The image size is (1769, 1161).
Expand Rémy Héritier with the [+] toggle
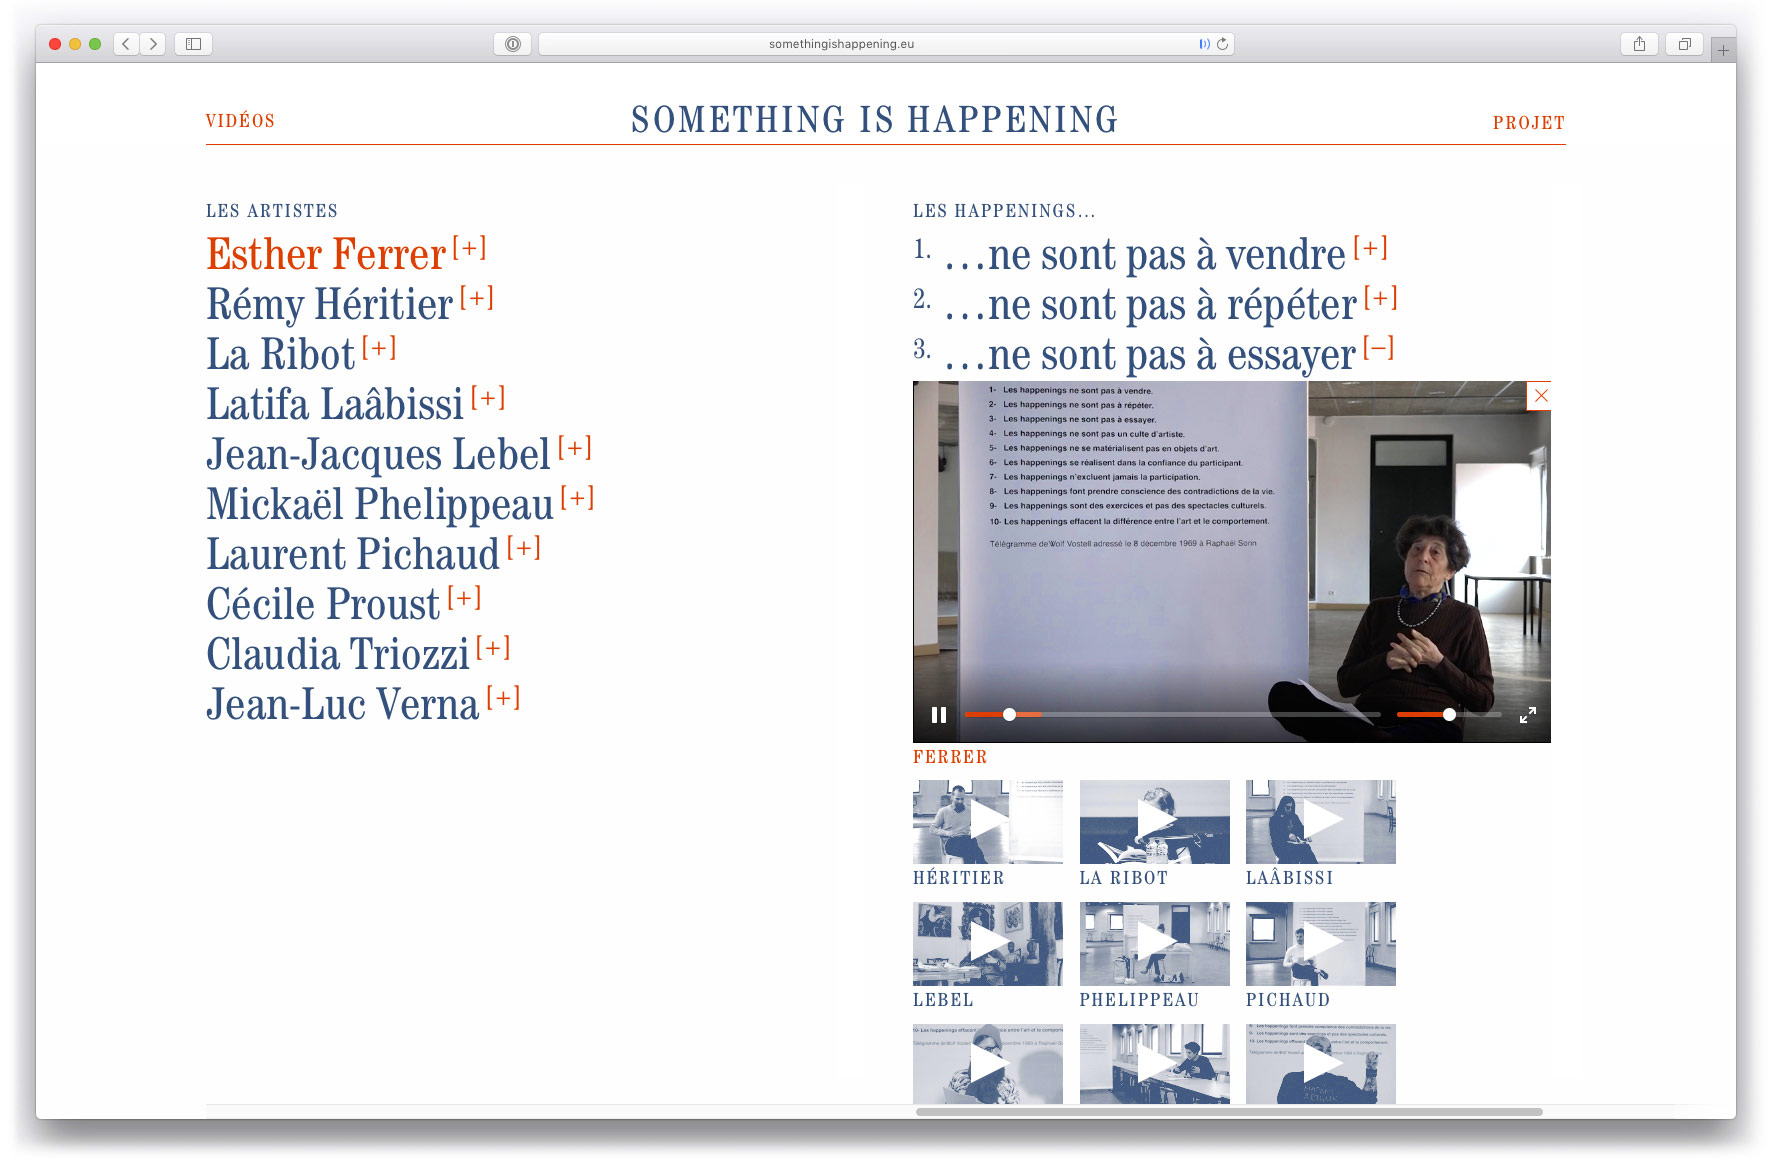[x=477, y=298]
